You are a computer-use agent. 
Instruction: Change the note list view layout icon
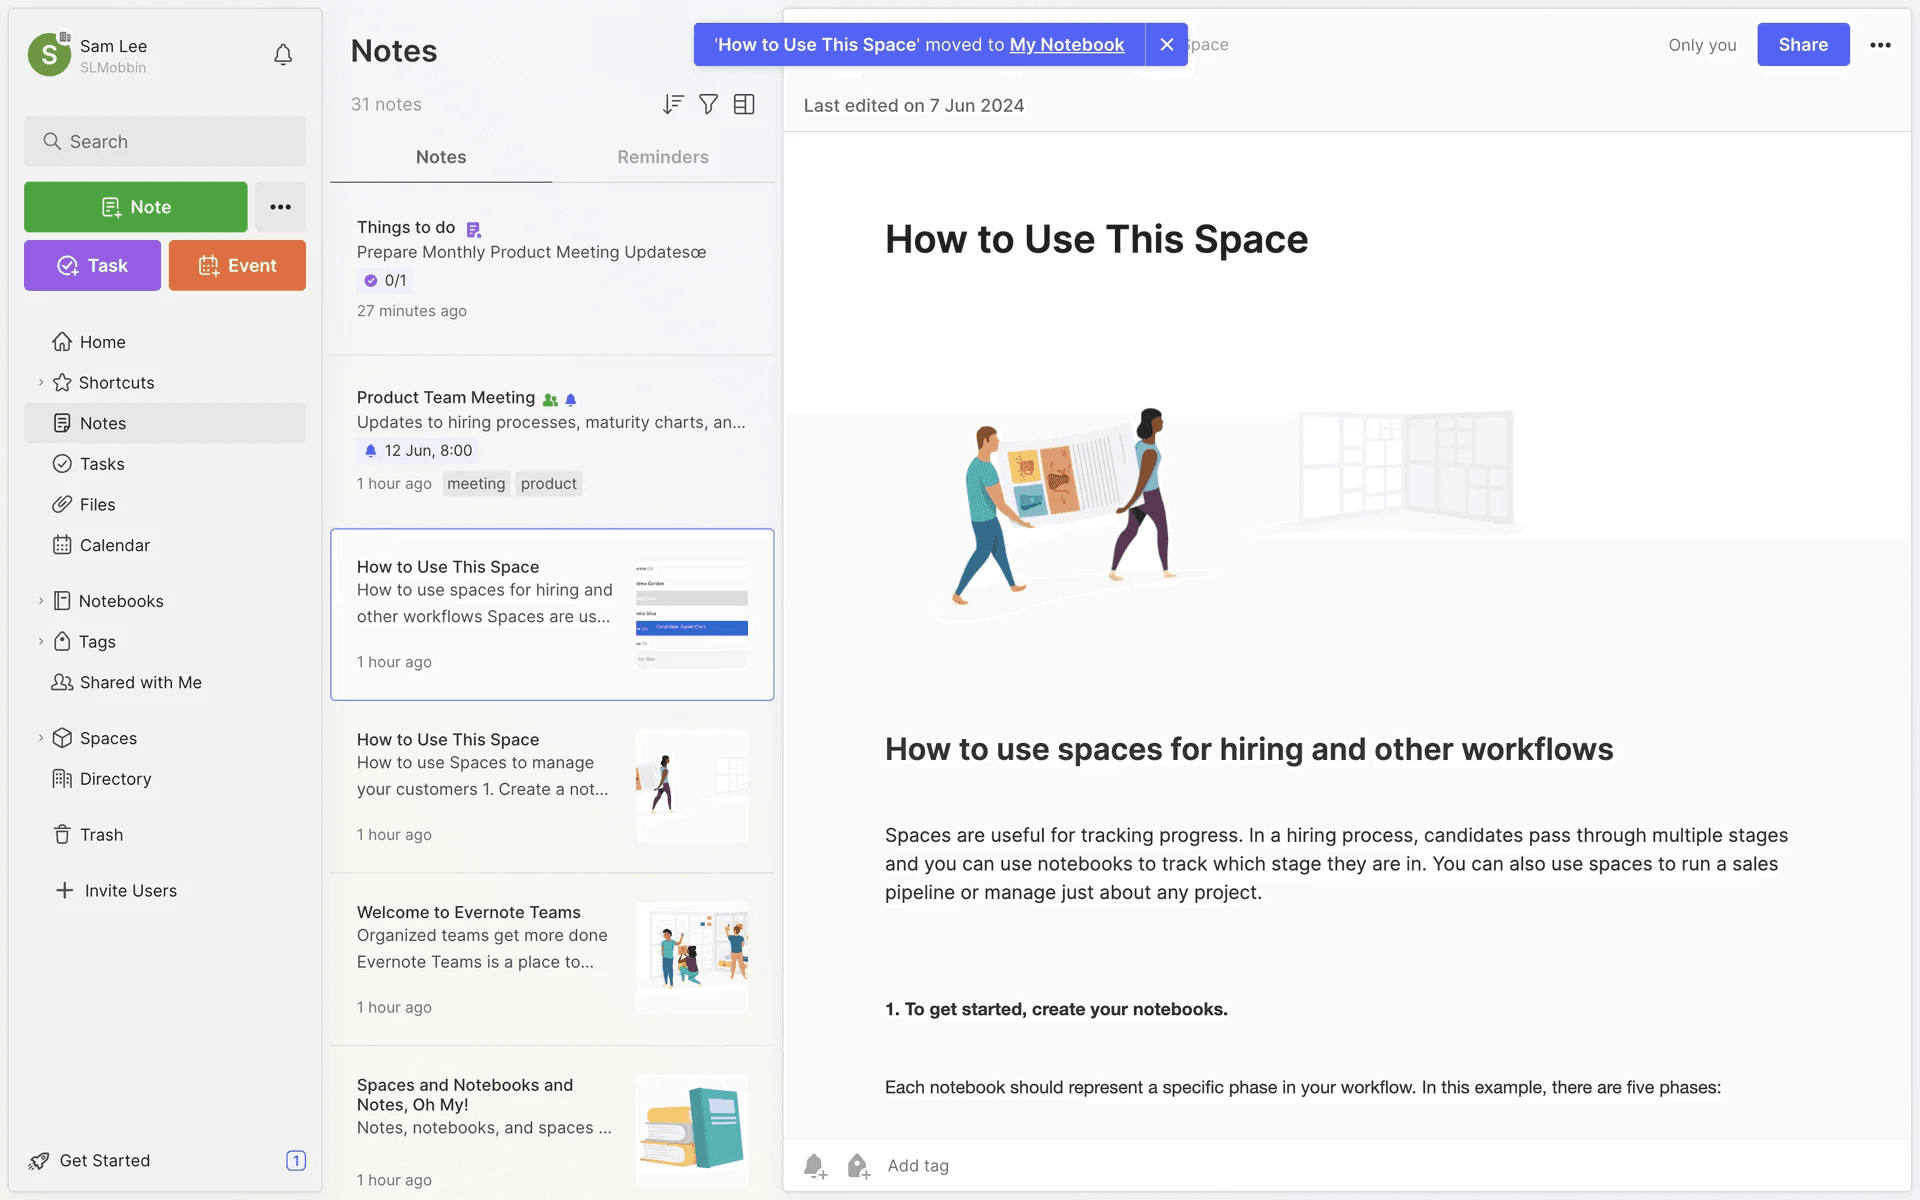(x=744, y=104)
